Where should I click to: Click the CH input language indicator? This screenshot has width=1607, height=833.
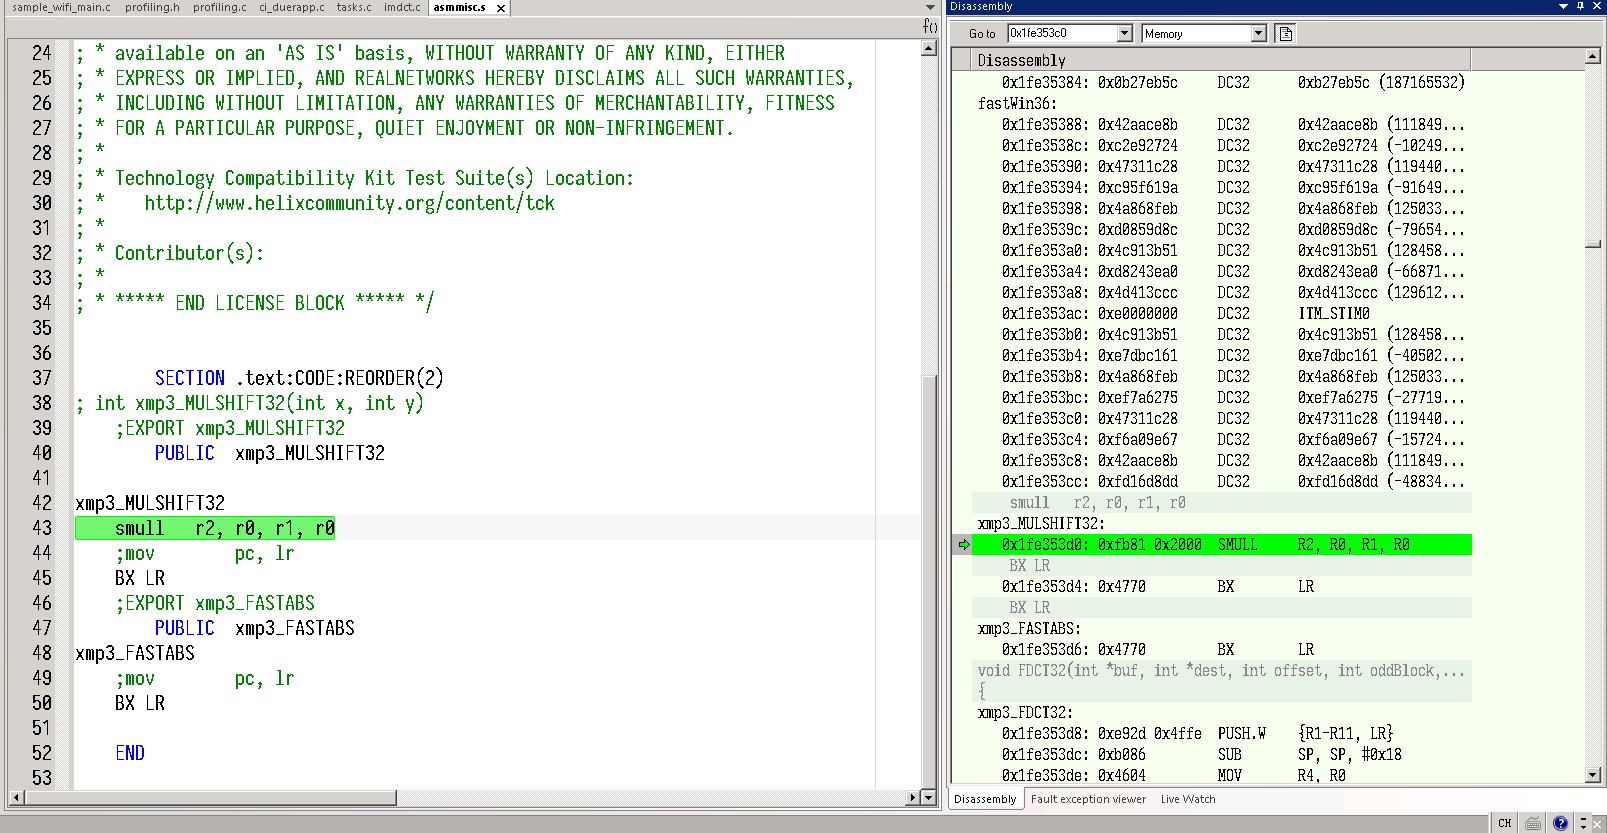[1505, 823]
